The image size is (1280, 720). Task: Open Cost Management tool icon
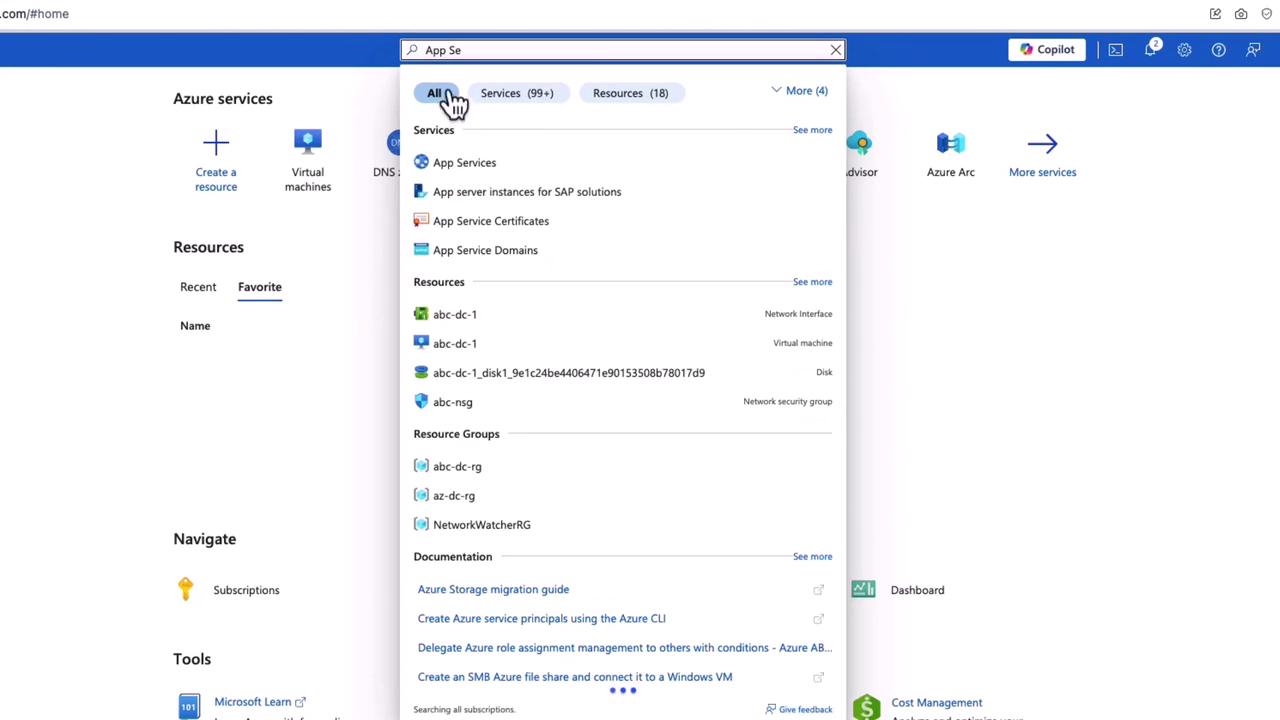(867, 707)
